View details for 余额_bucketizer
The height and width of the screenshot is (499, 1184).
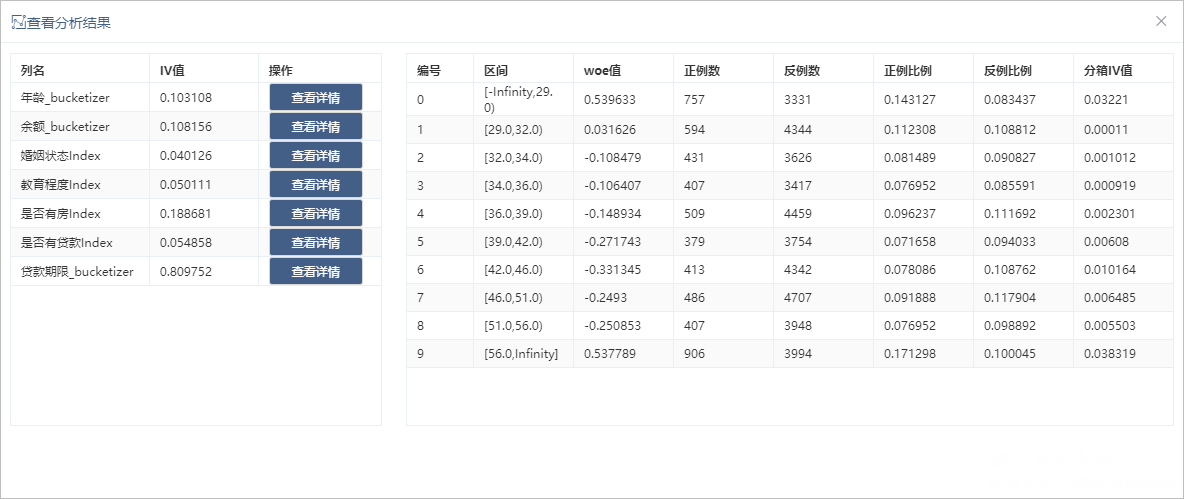[x=316, y=126]
